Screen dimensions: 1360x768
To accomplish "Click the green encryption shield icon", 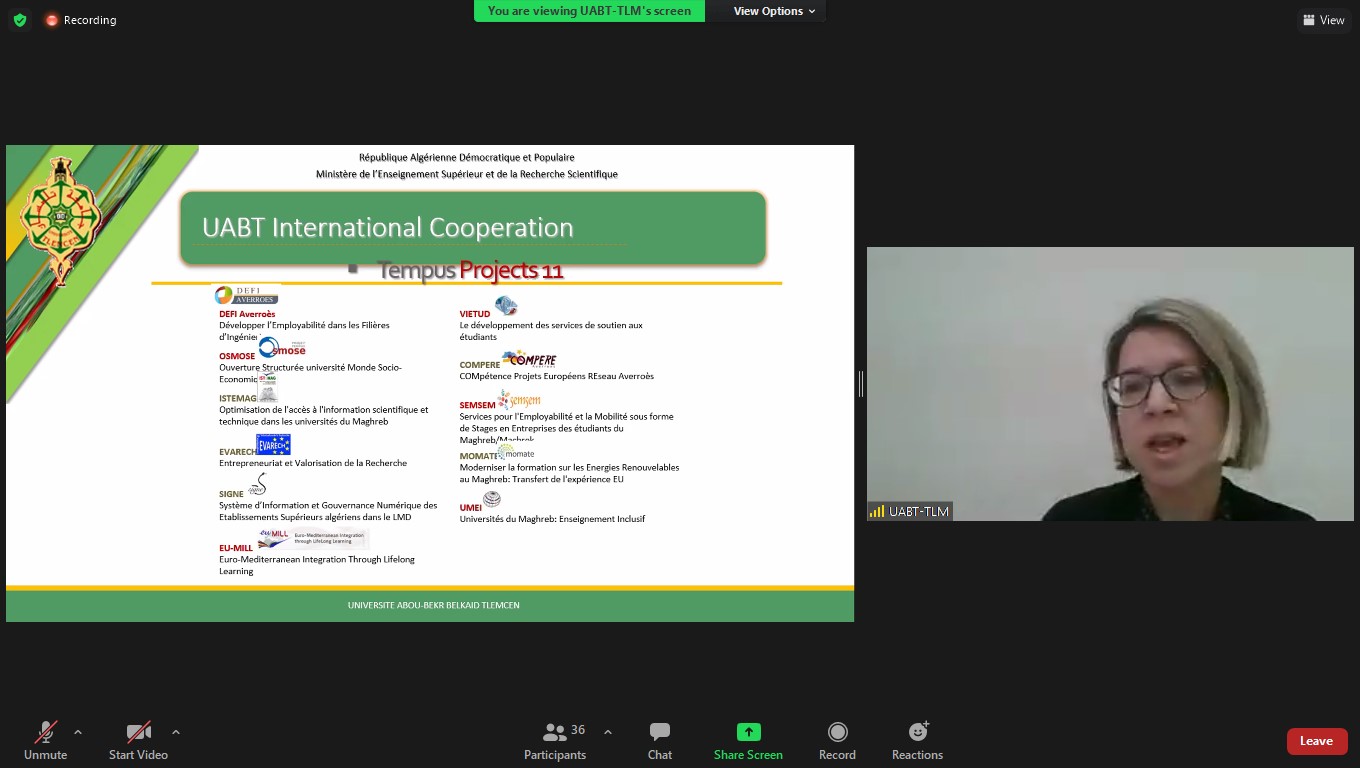I will [x=20, y=20].
